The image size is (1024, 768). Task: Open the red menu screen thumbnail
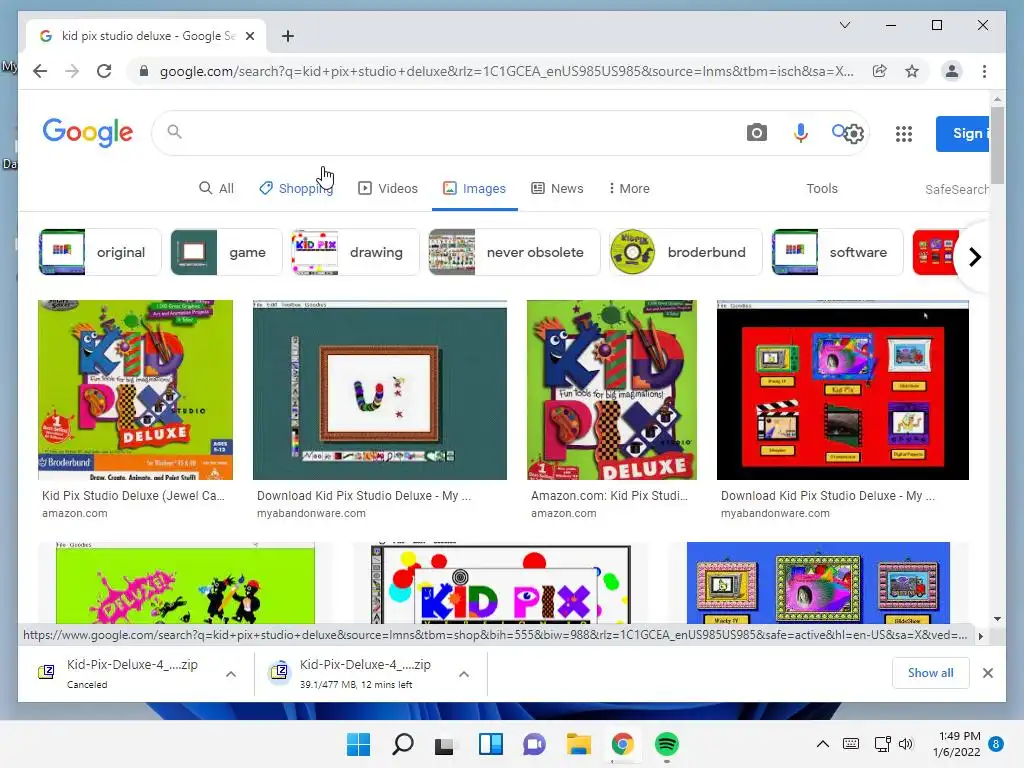[x=842, y=390]
